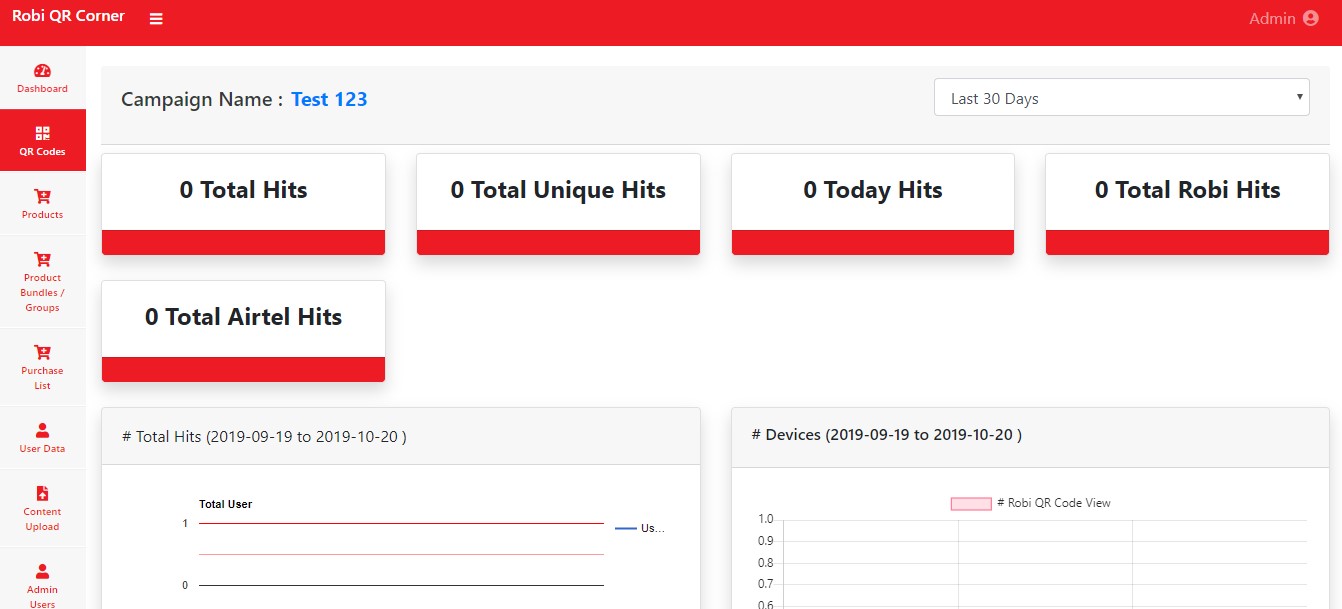Select the 0 Today Hits card
1342x609 pixels.
873,204
